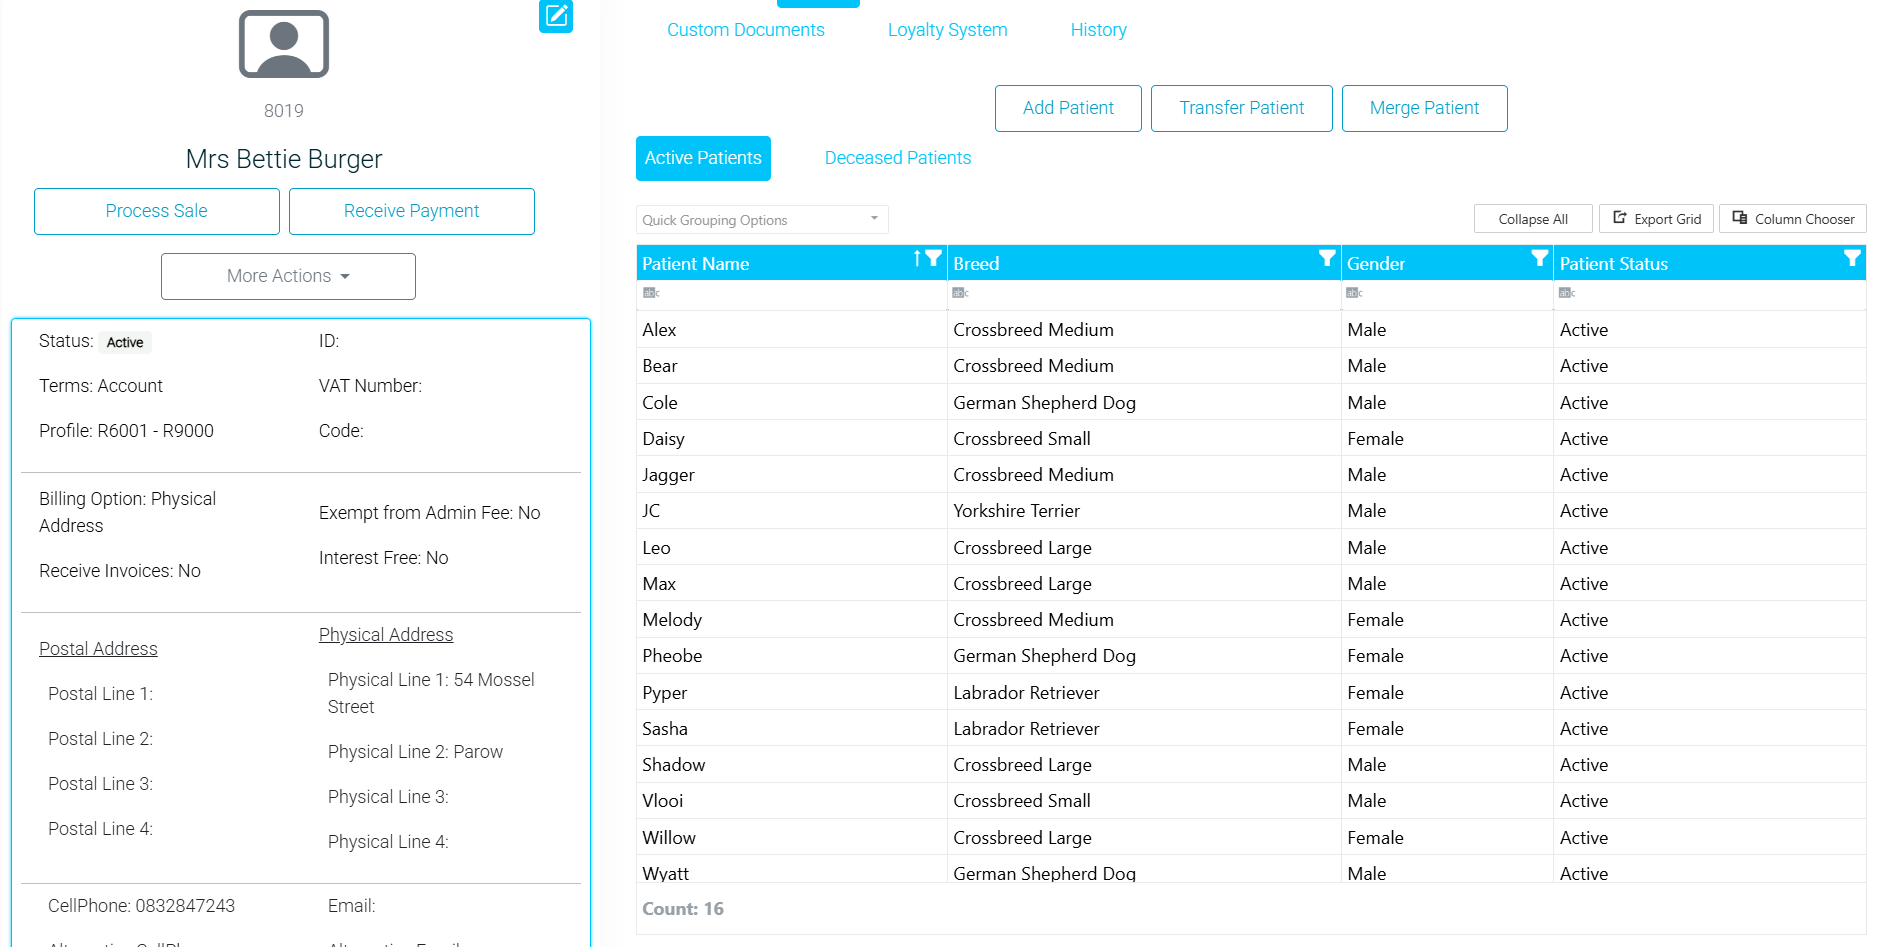Screen dimensions: 1880x947
Task: Open the Gender column filter icon
Action: pos(1540,258)
